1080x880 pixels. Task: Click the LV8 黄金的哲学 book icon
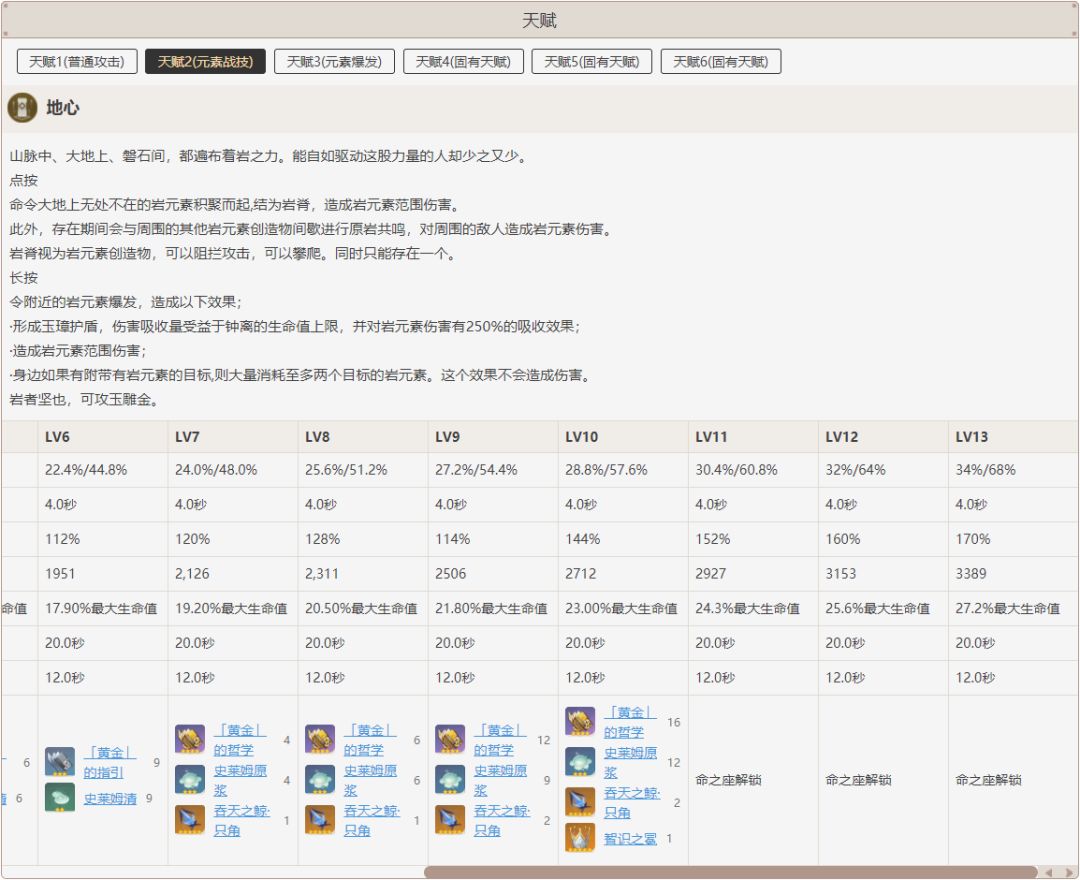click(320, 739)
